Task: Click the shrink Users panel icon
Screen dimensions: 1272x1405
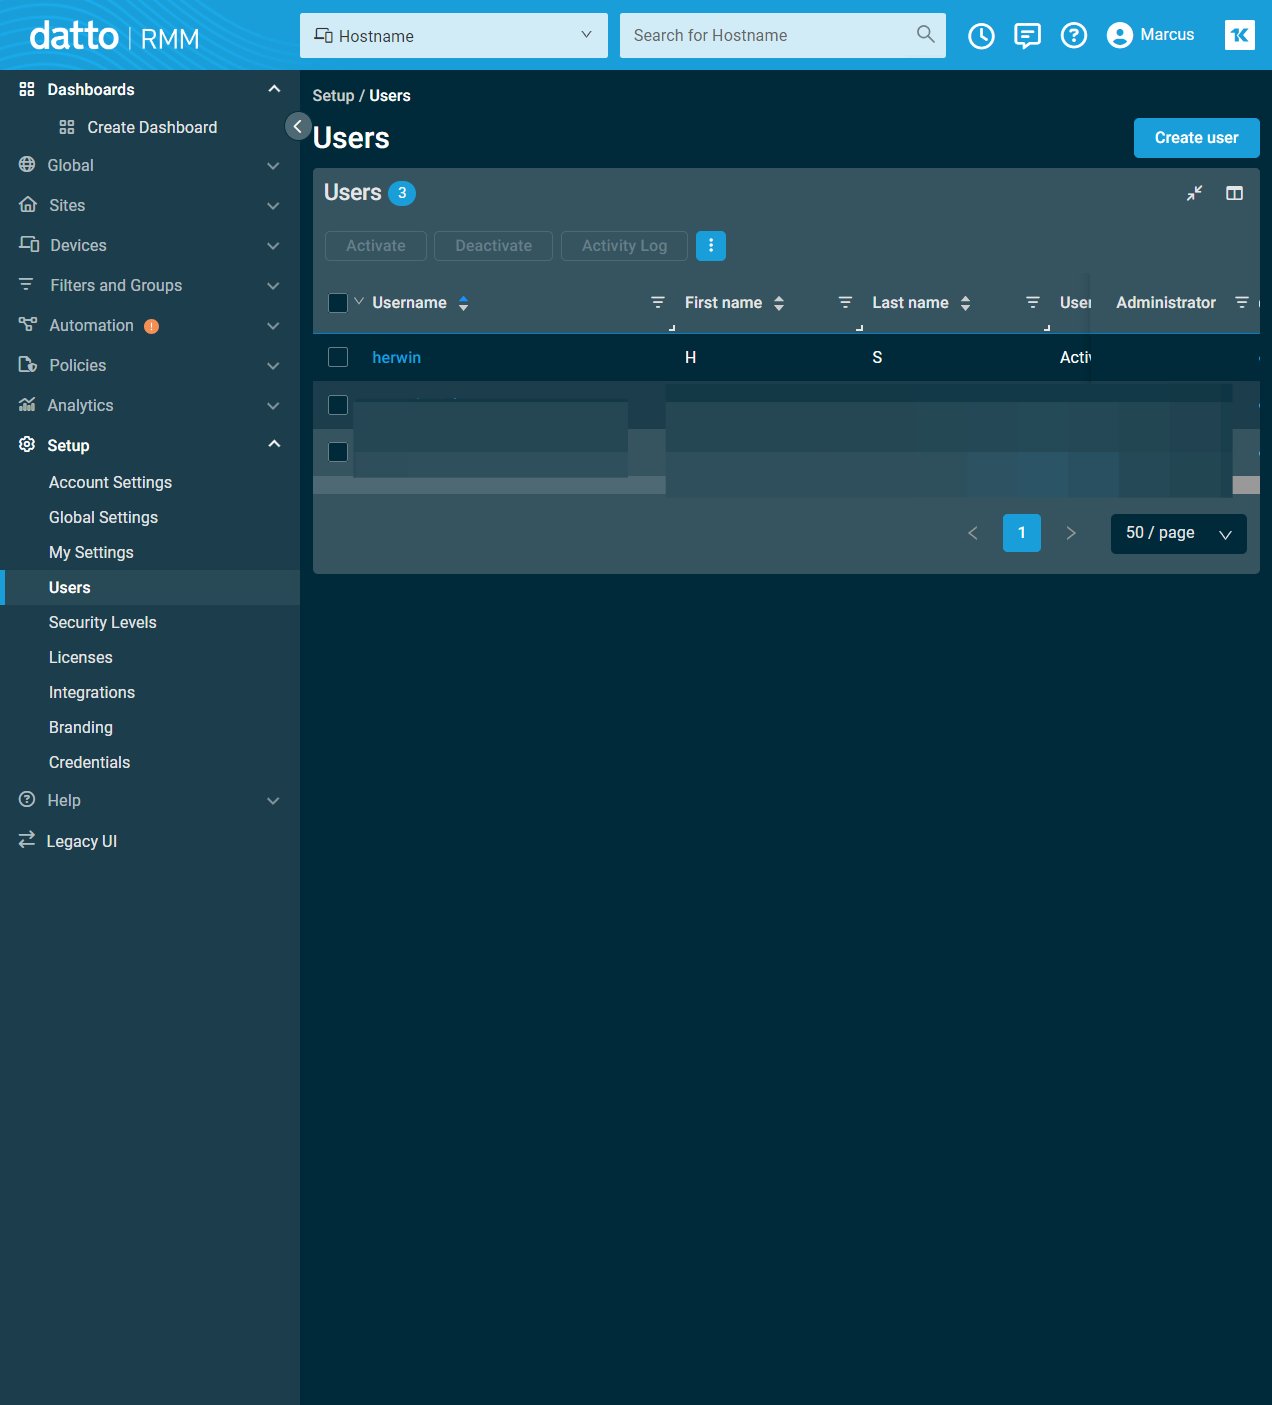Action: pyautogui.click(x=1194, y=193)
